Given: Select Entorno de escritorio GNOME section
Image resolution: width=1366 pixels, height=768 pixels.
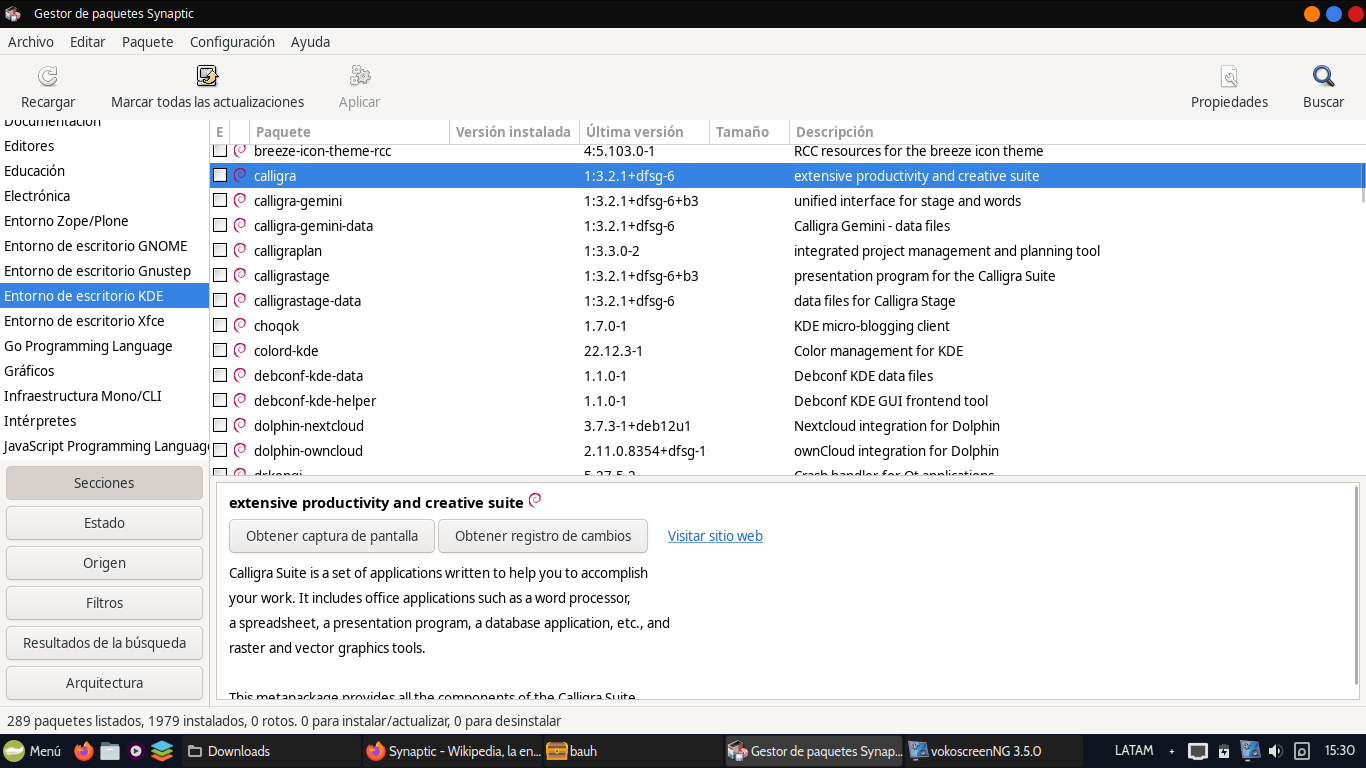Looking at the screenshot, I should coord(104,246).
